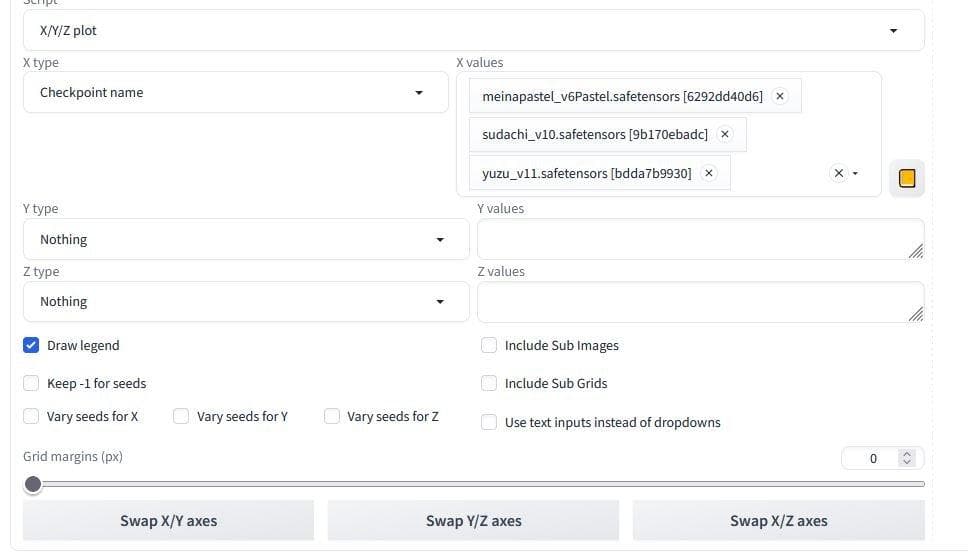Click the yellow fill X values button

pyautogui.click(x=907, y=179)
